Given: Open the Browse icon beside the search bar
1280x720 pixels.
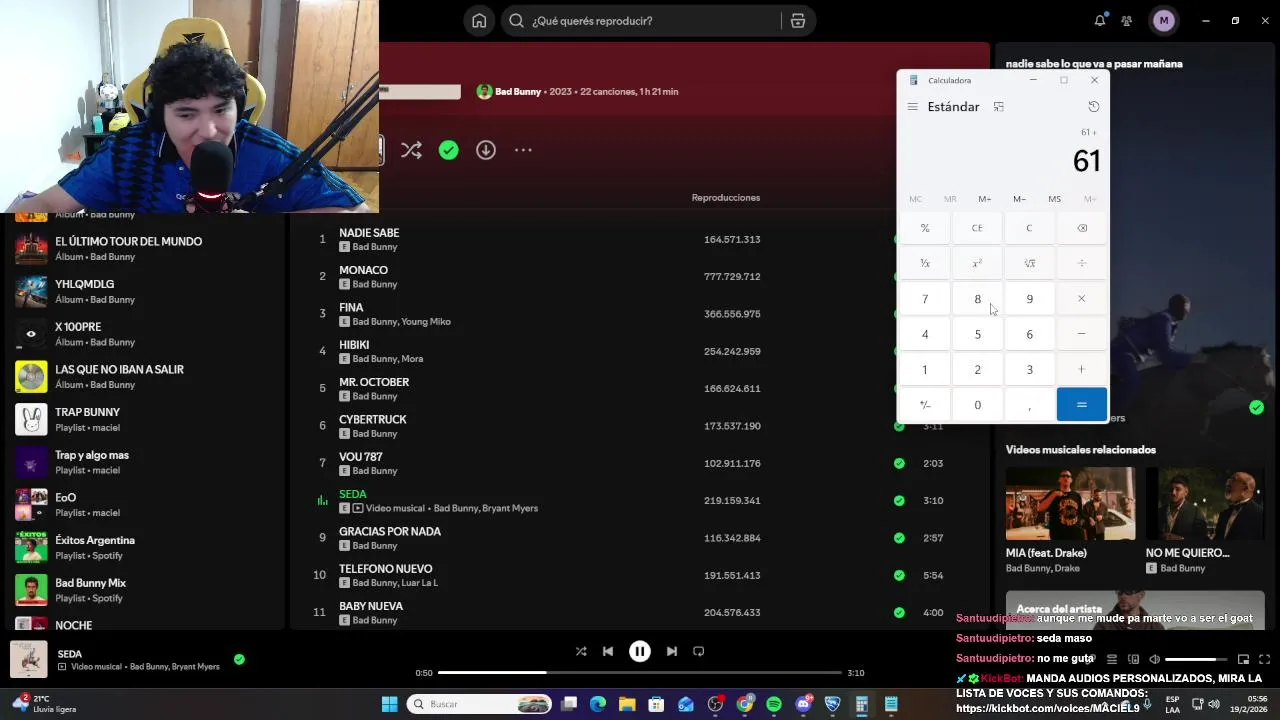Looking at the screenshot, I should 797,21.
